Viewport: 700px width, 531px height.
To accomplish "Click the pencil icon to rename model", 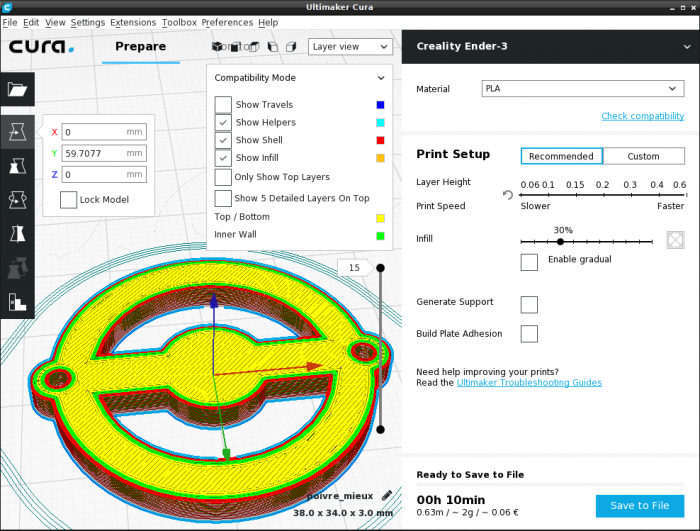I will 387,495.
